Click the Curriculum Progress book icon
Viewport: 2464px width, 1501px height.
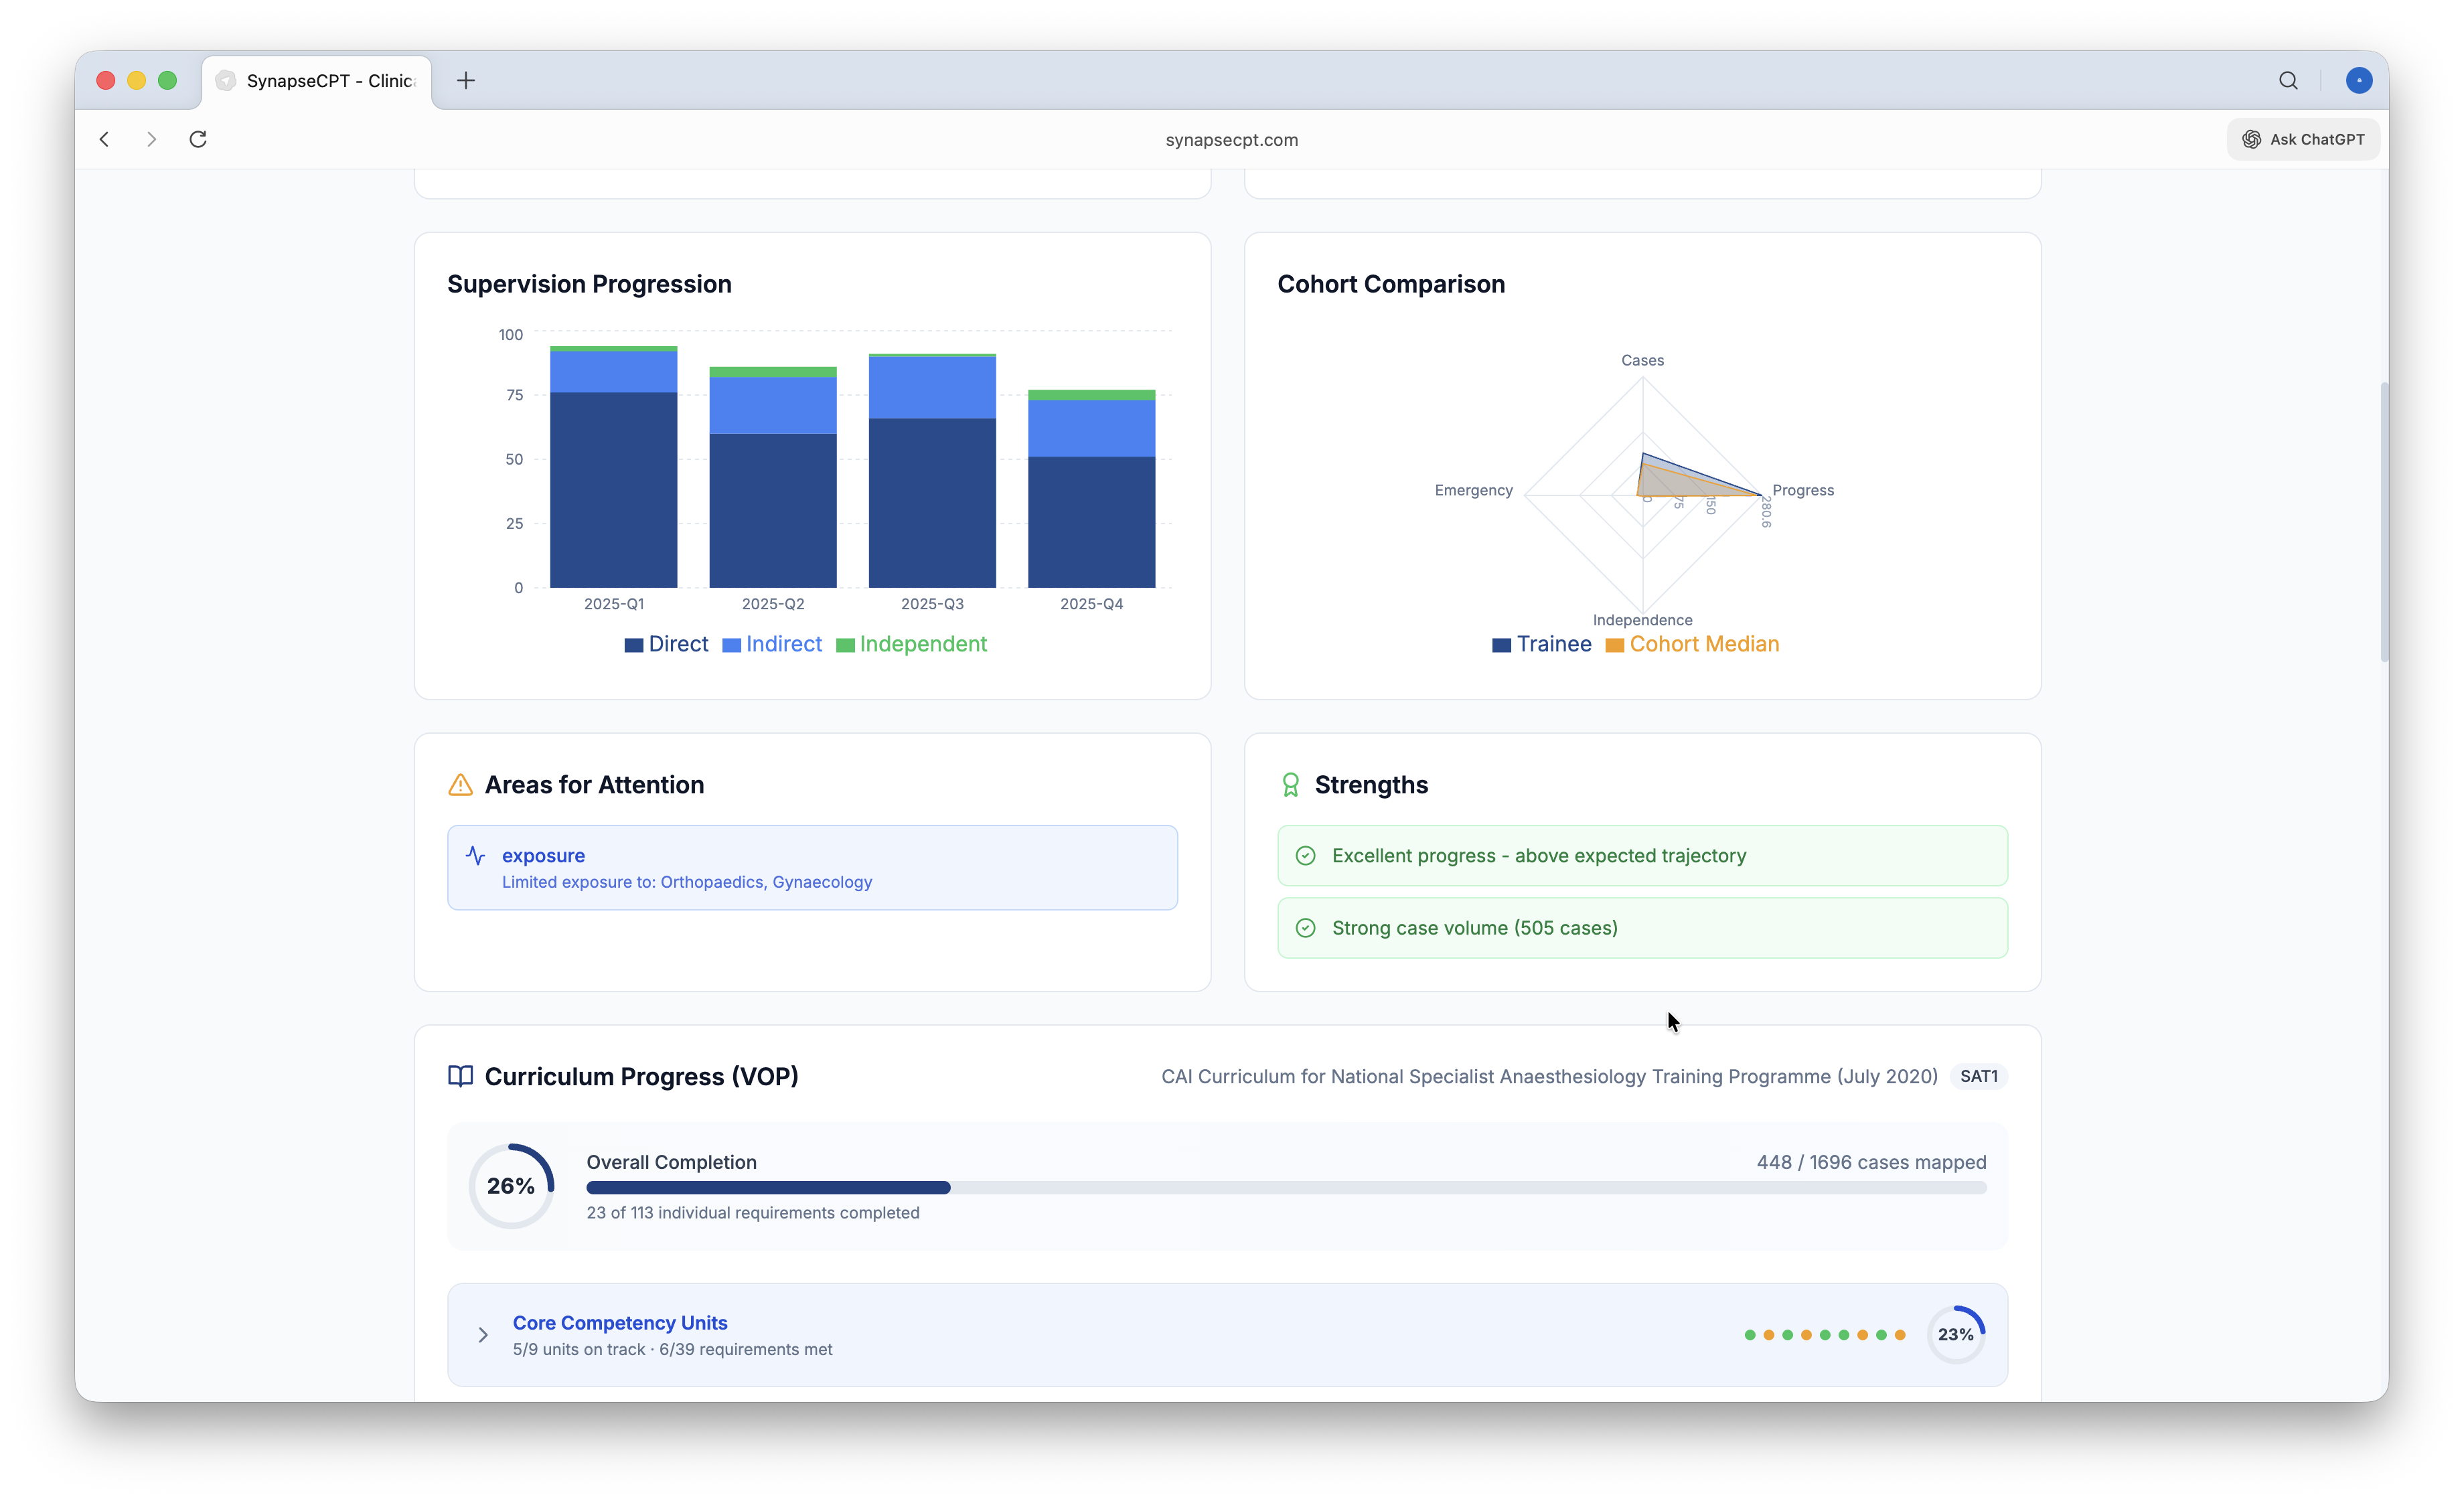click(460, 1076)
